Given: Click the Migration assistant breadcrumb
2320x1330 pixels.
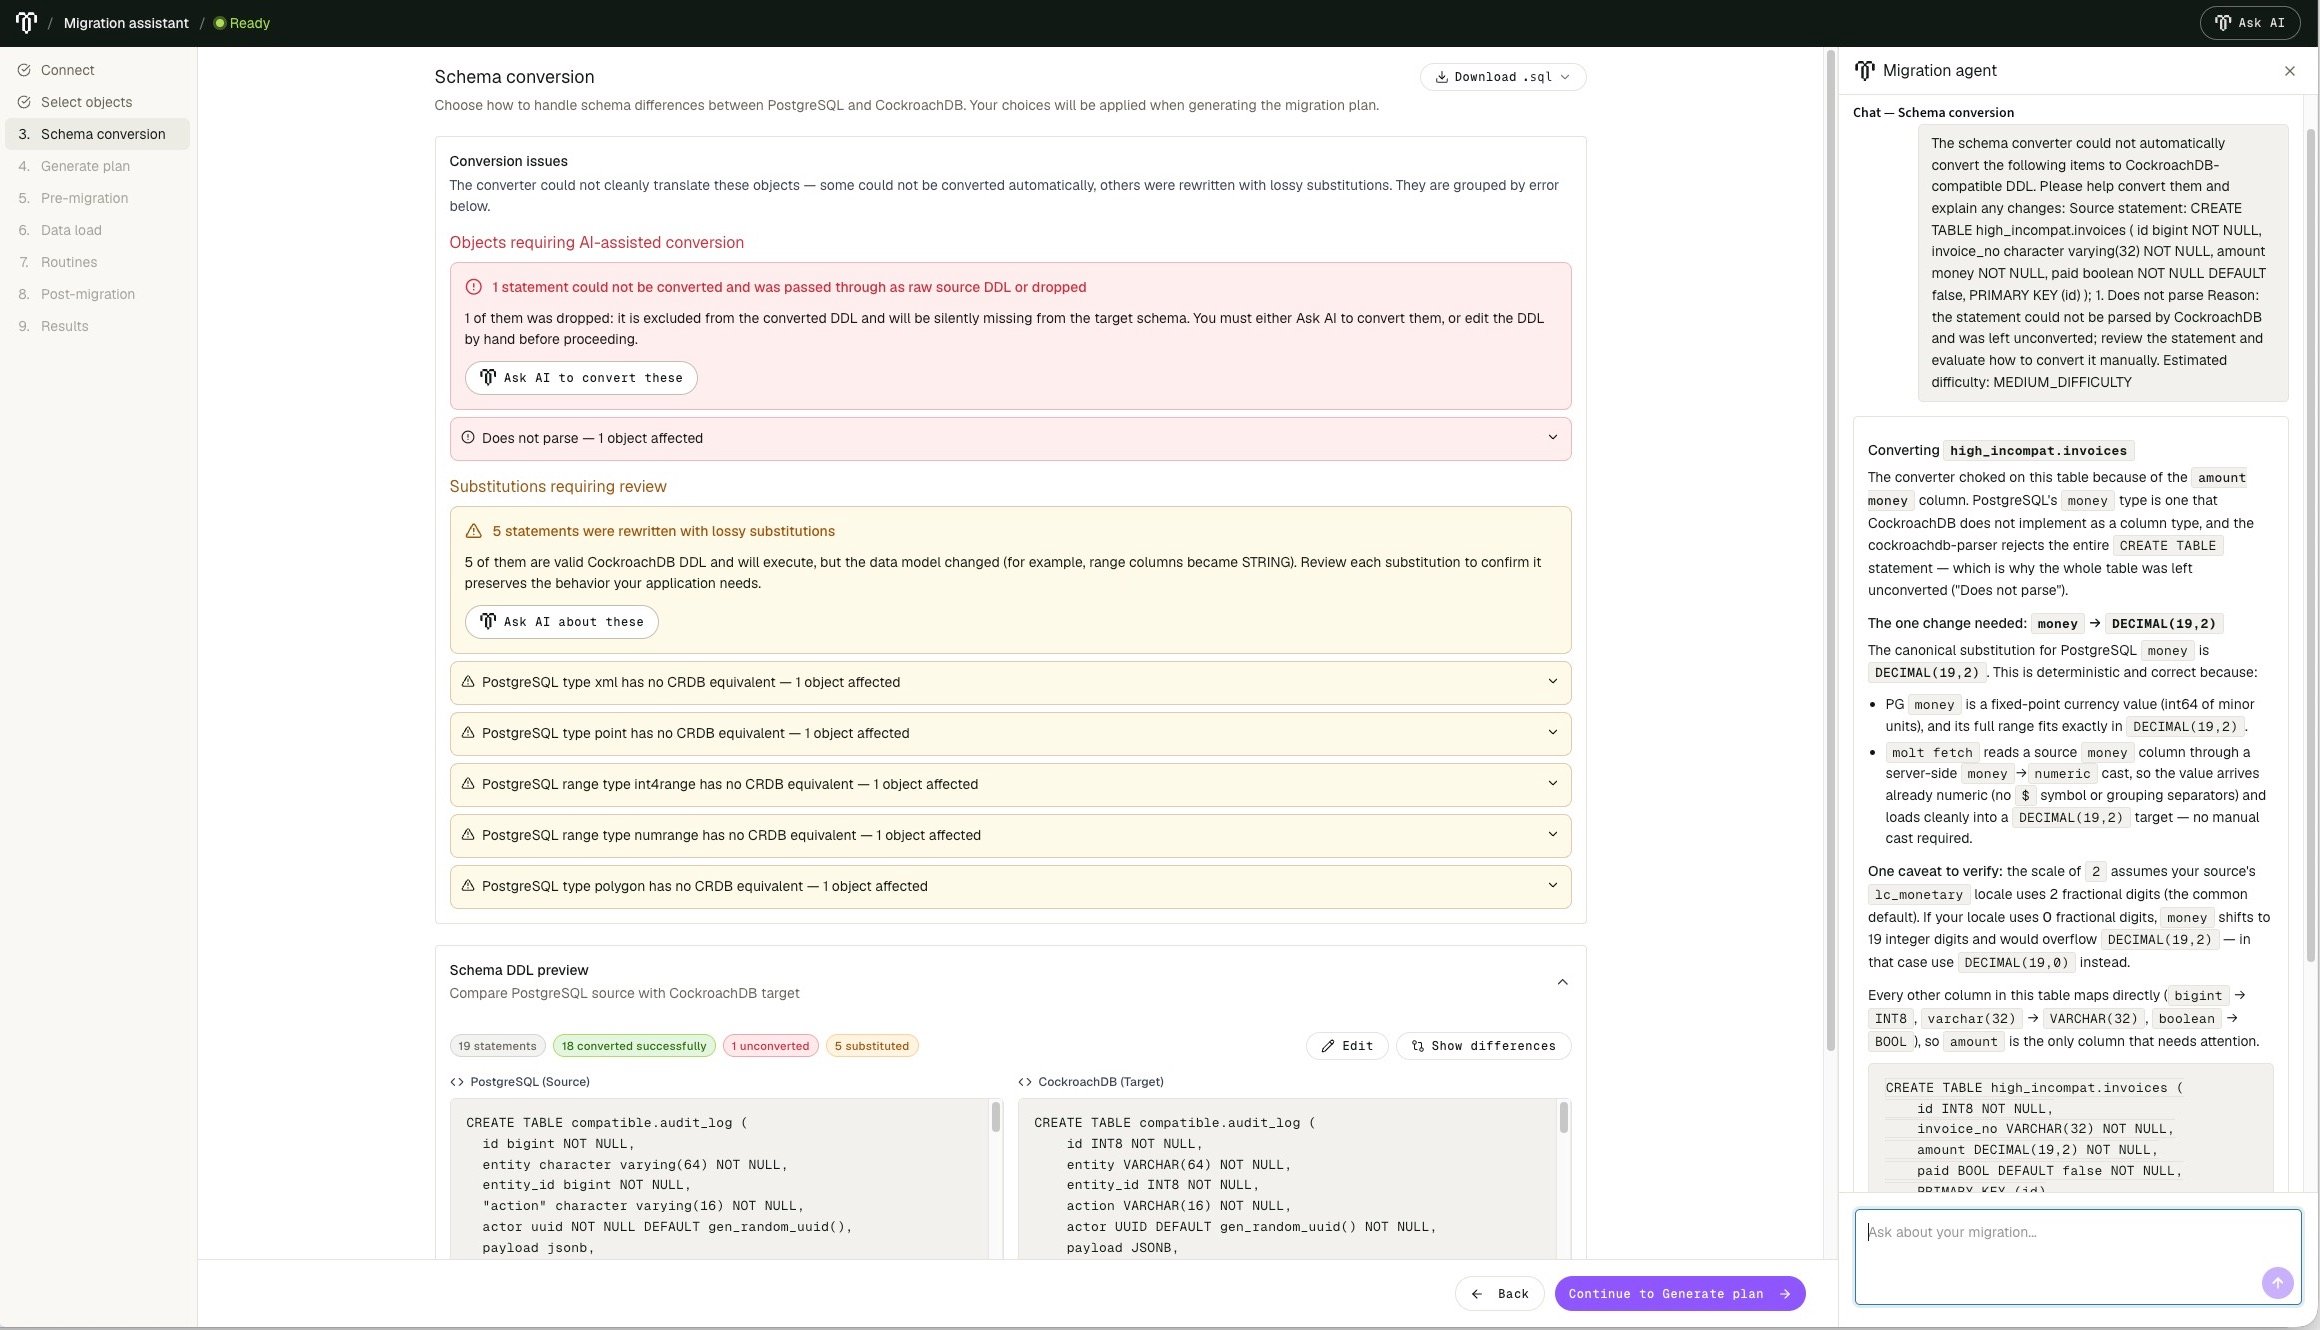Looking at the screenshot, I should (126, 23).
